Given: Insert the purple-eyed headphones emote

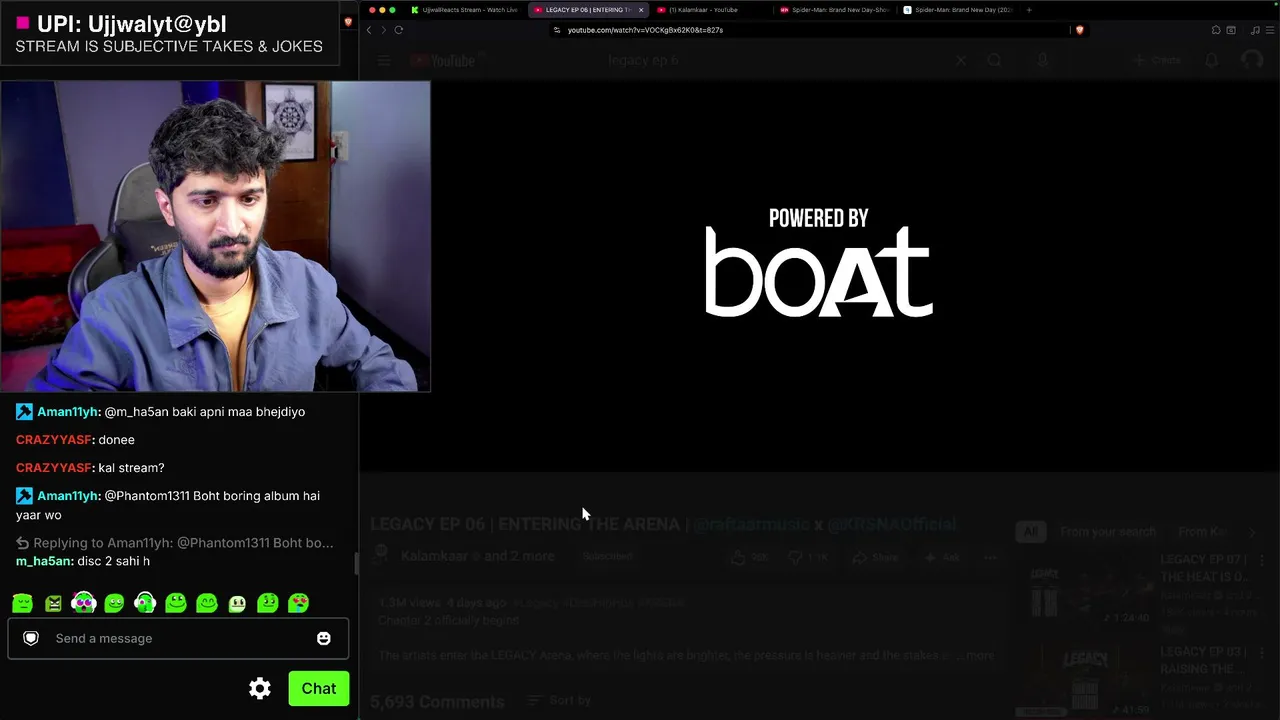Looking at the screenshot, I should pos(84,603).
